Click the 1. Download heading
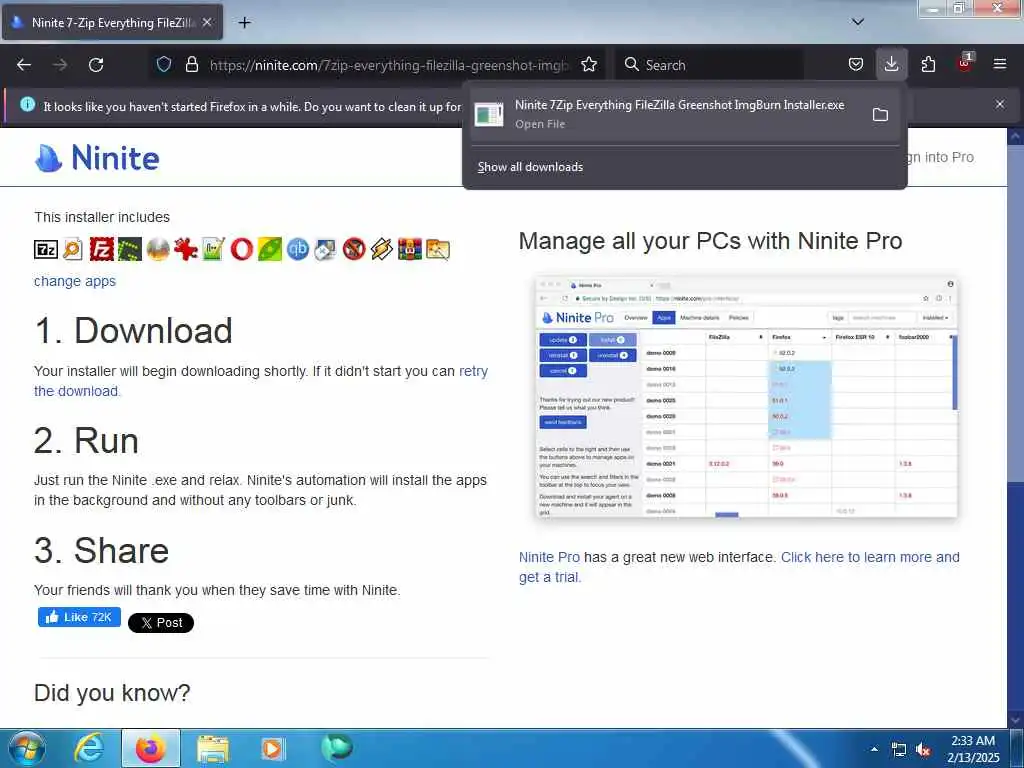1024x768 pixels. 133,330
